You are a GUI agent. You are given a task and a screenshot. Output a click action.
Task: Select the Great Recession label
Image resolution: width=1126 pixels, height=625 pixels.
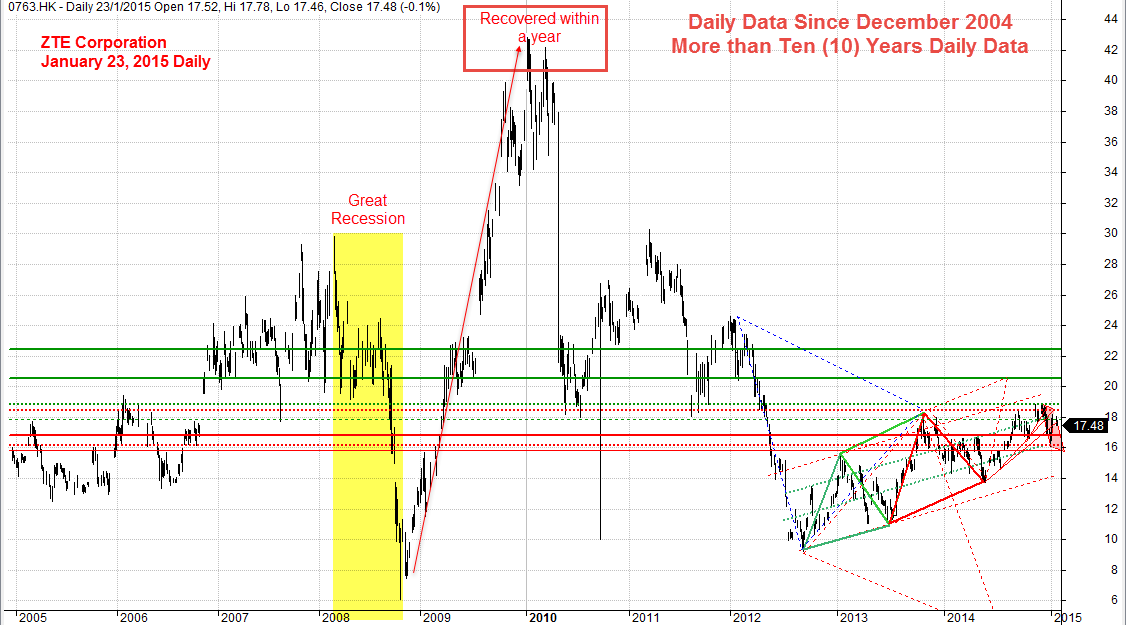368,209
